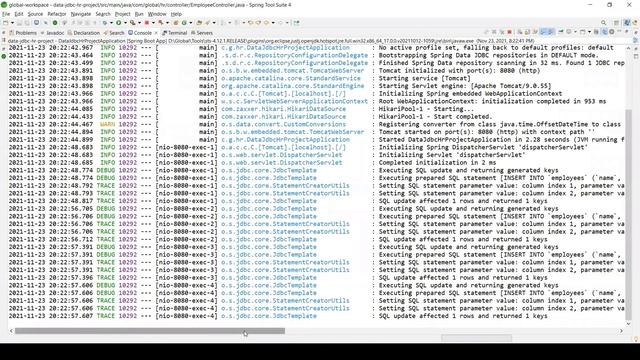Click the green round Boot icon in the main toolbar

click(x=55, y=23)
